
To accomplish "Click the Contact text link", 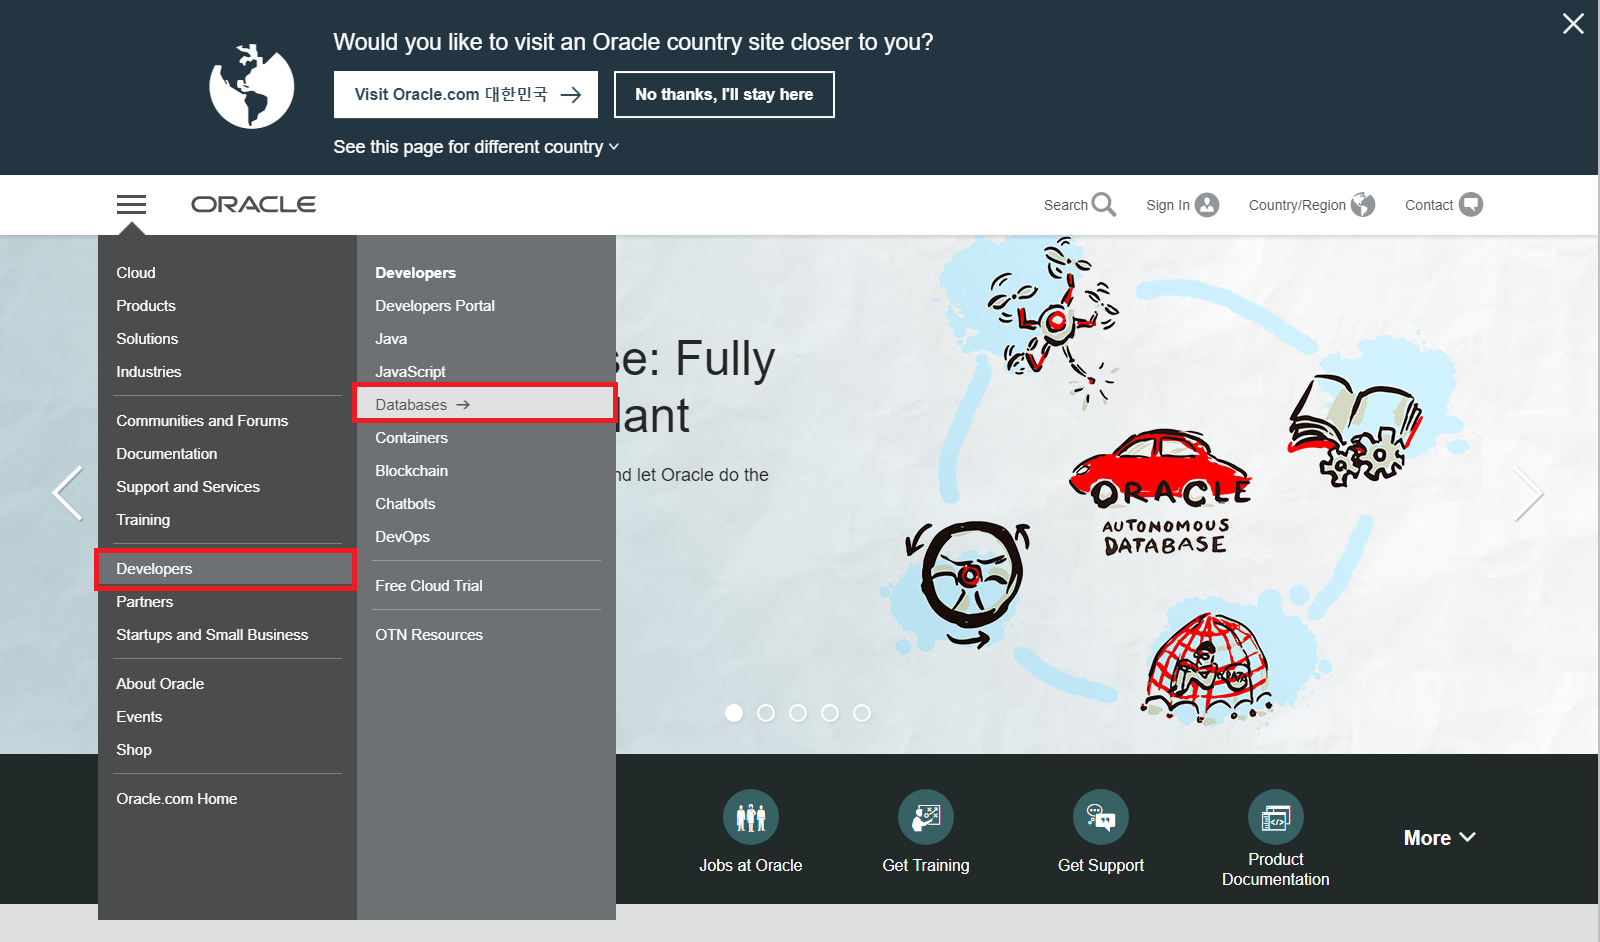I will pos(1429,205).
